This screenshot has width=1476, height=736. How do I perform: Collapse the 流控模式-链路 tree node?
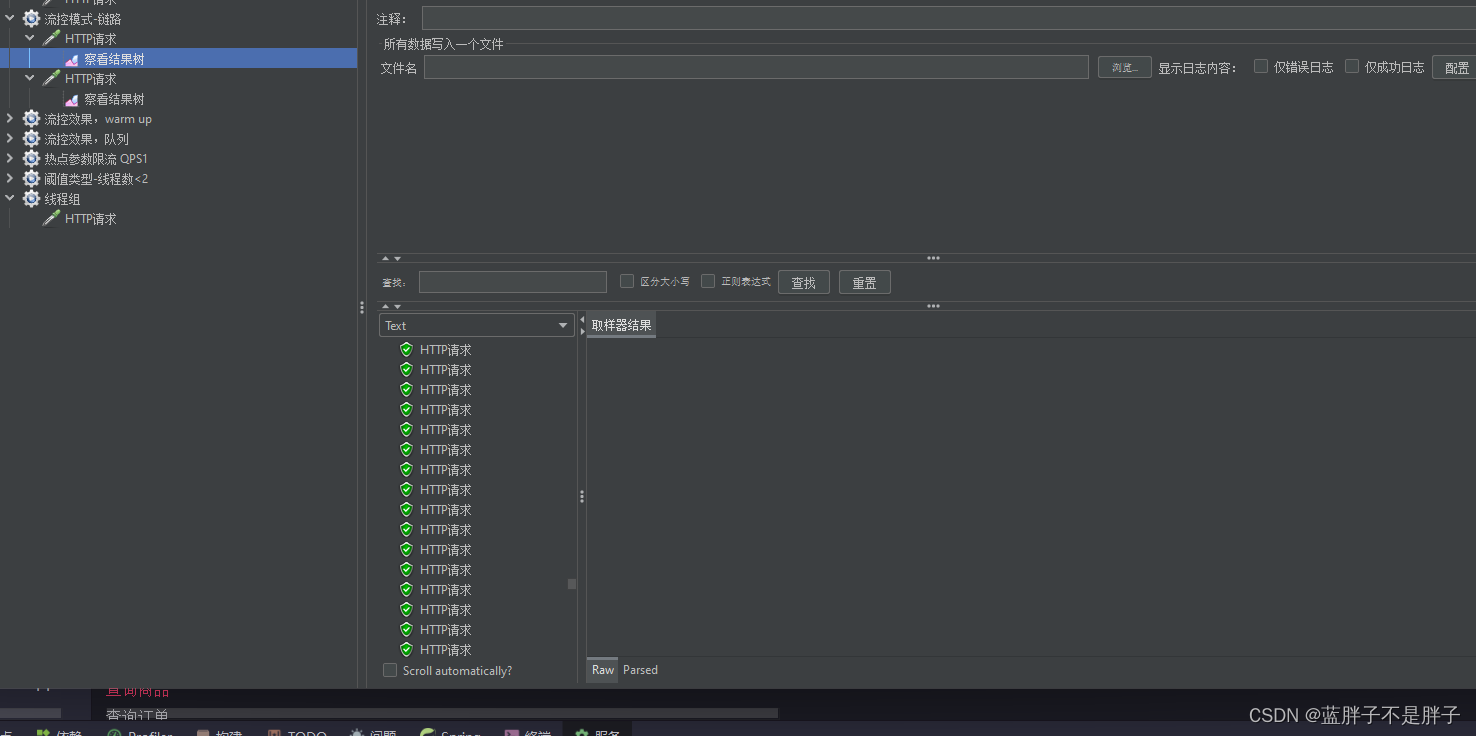click(10, 18)
